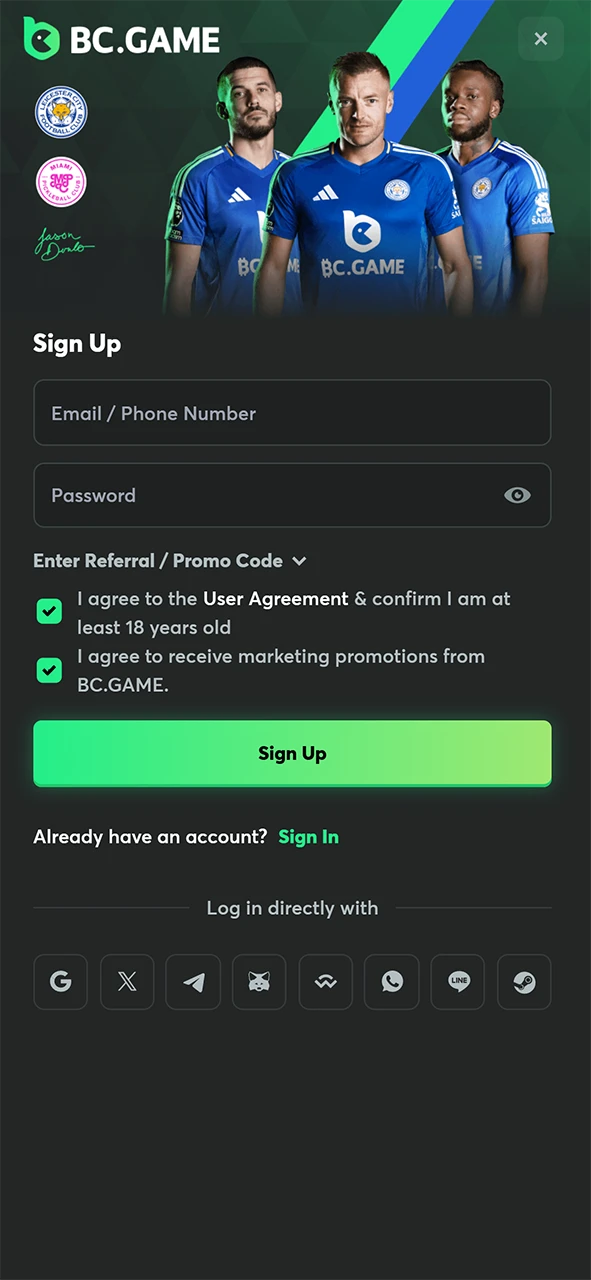Open the Sign In link
This screenshot has width=591, height=1280.
[x=308, y=837]
